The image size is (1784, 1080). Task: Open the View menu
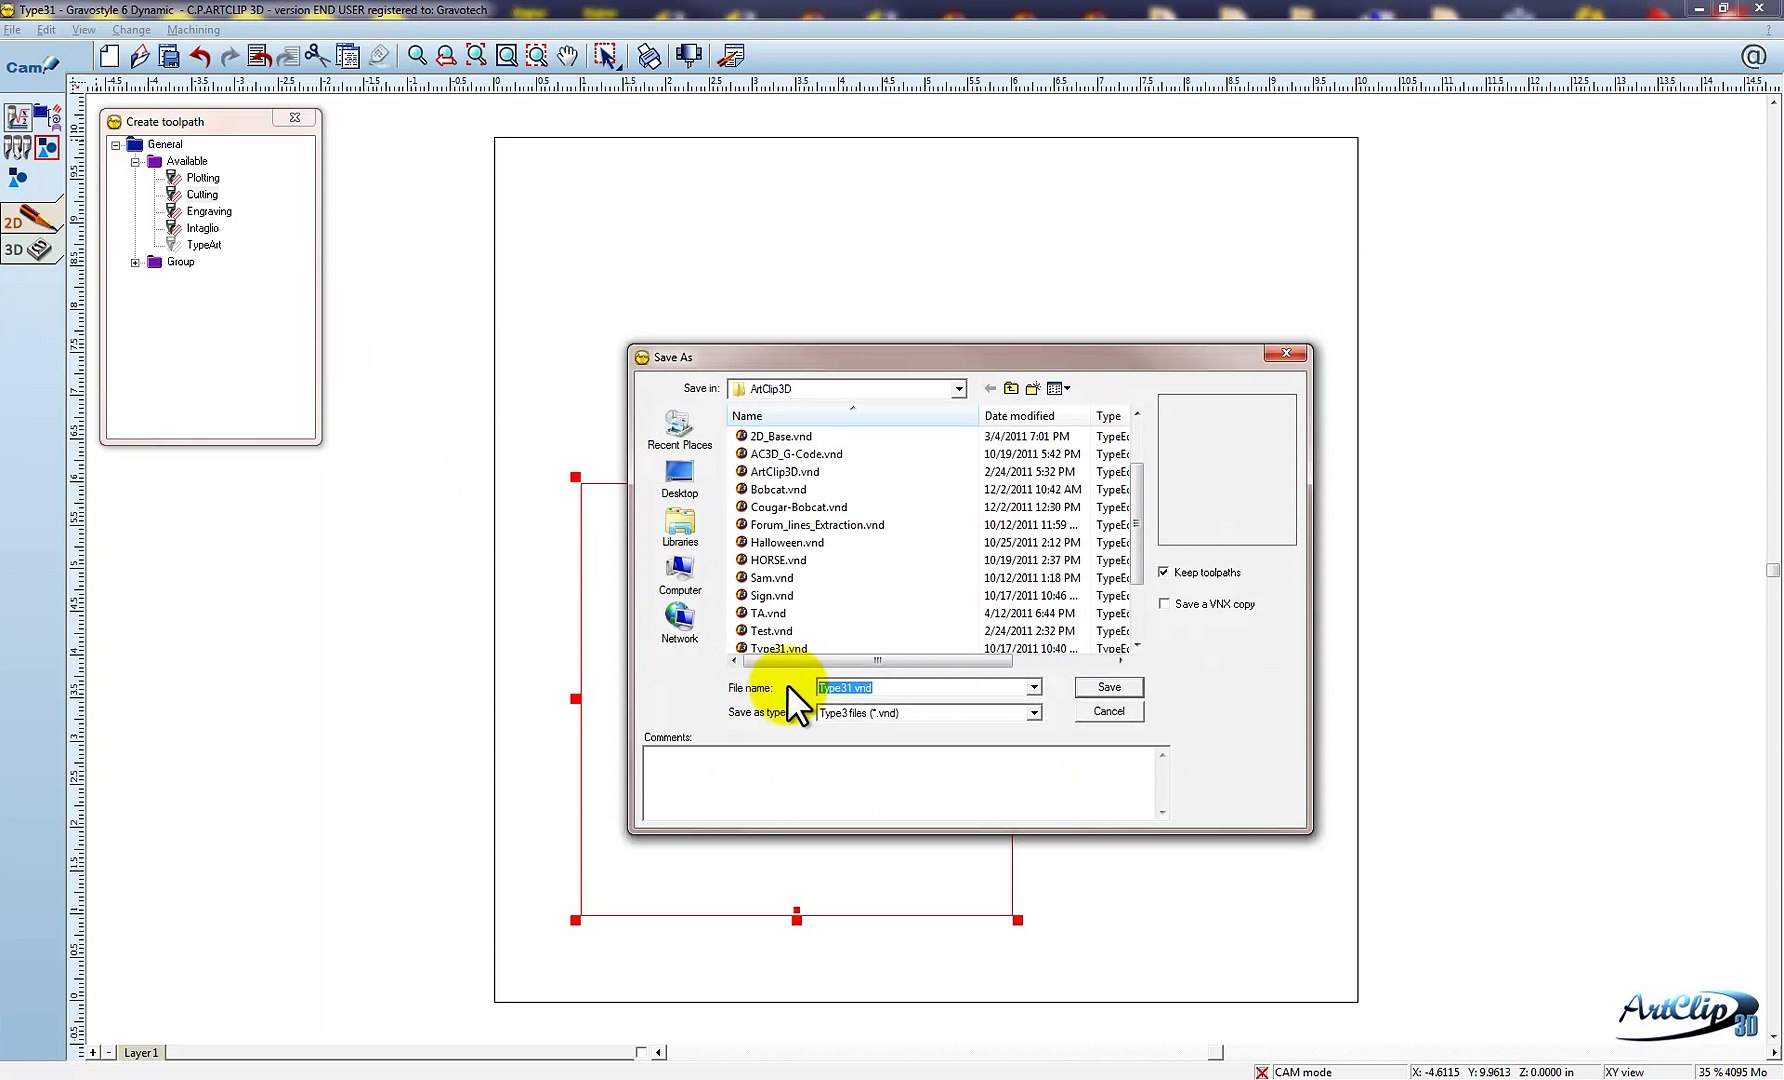point(84,30)
